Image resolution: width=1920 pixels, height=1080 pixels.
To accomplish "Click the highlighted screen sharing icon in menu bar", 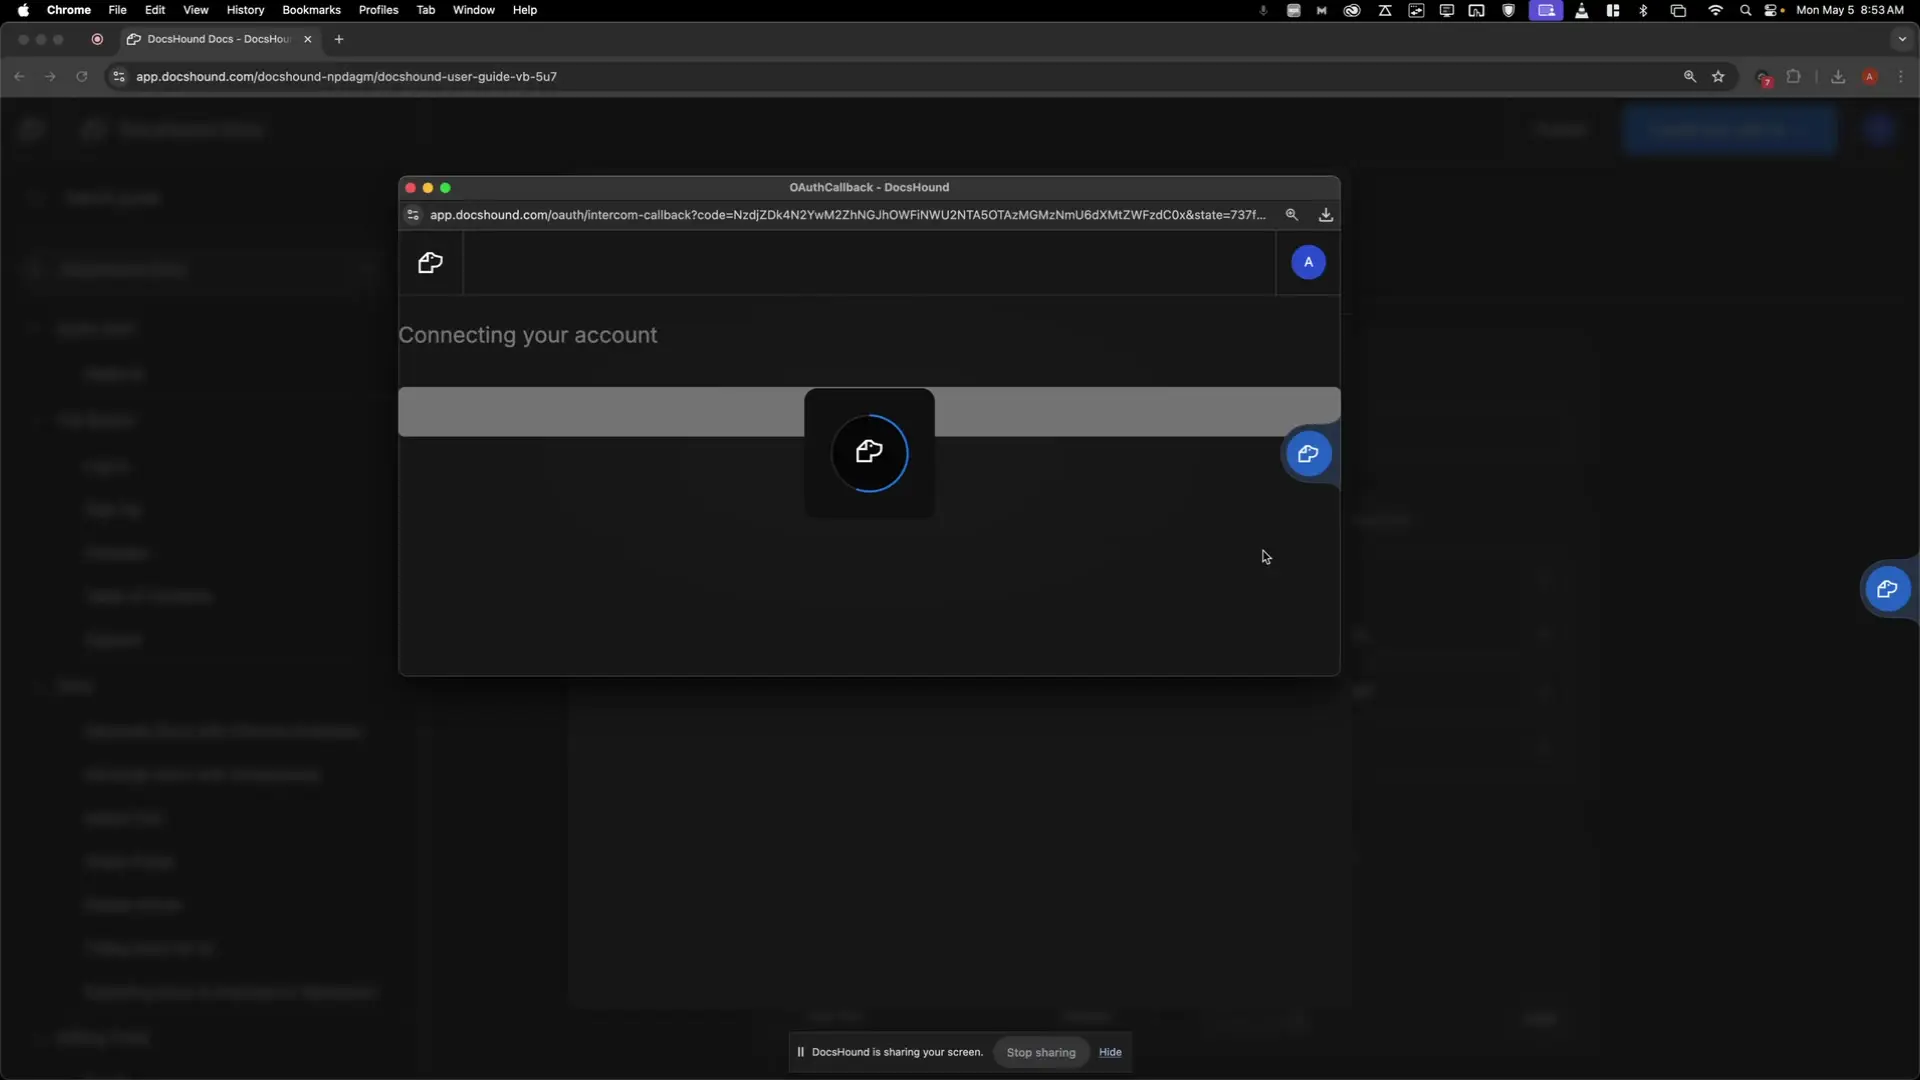I will 1546,10.
